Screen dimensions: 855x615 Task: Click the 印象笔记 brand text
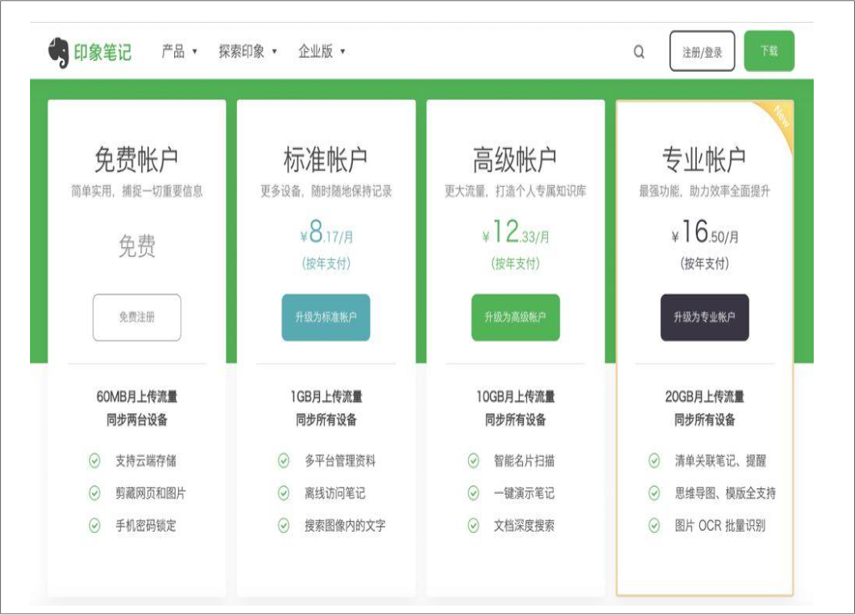(x=103, y=53)
